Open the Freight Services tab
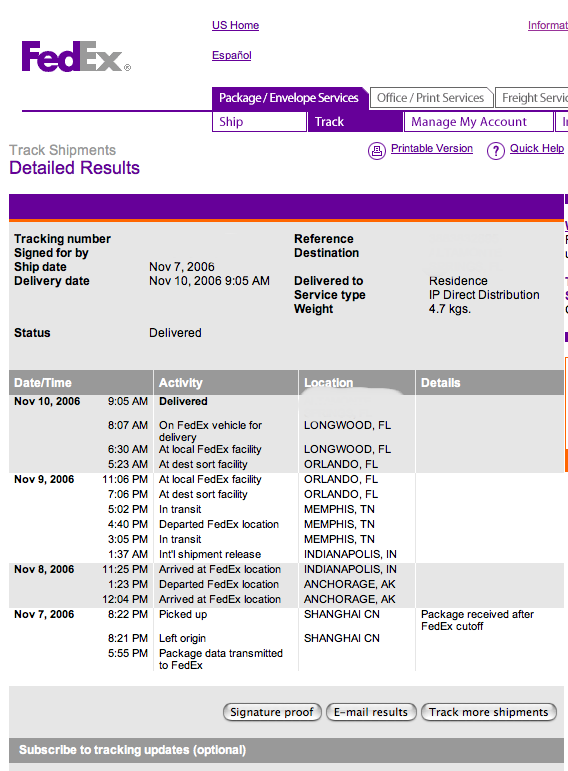The image size is (568, 771). coord(533,98)
